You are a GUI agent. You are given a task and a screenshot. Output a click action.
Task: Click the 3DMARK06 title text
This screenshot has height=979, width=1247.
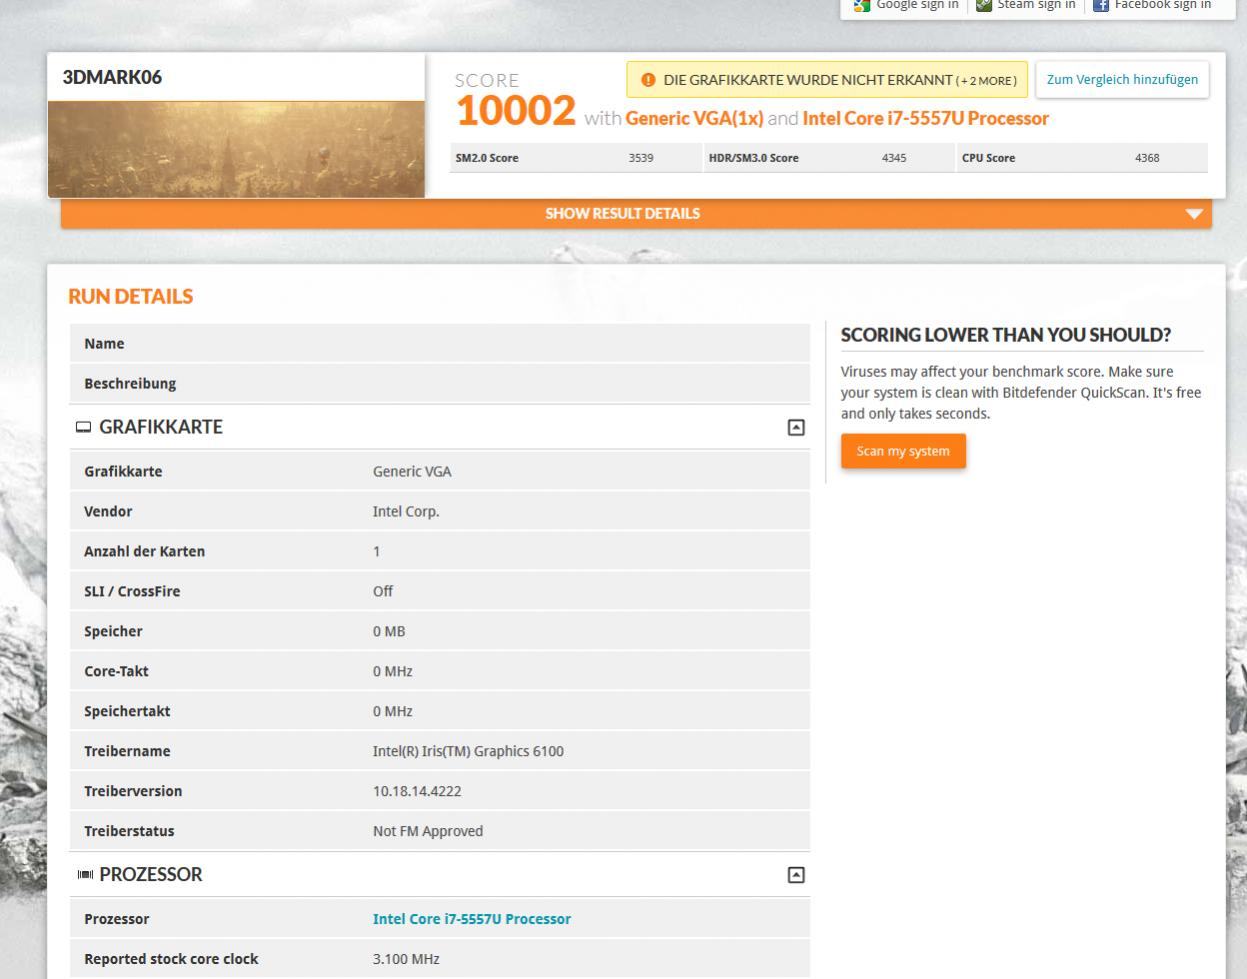coord(112,77)
